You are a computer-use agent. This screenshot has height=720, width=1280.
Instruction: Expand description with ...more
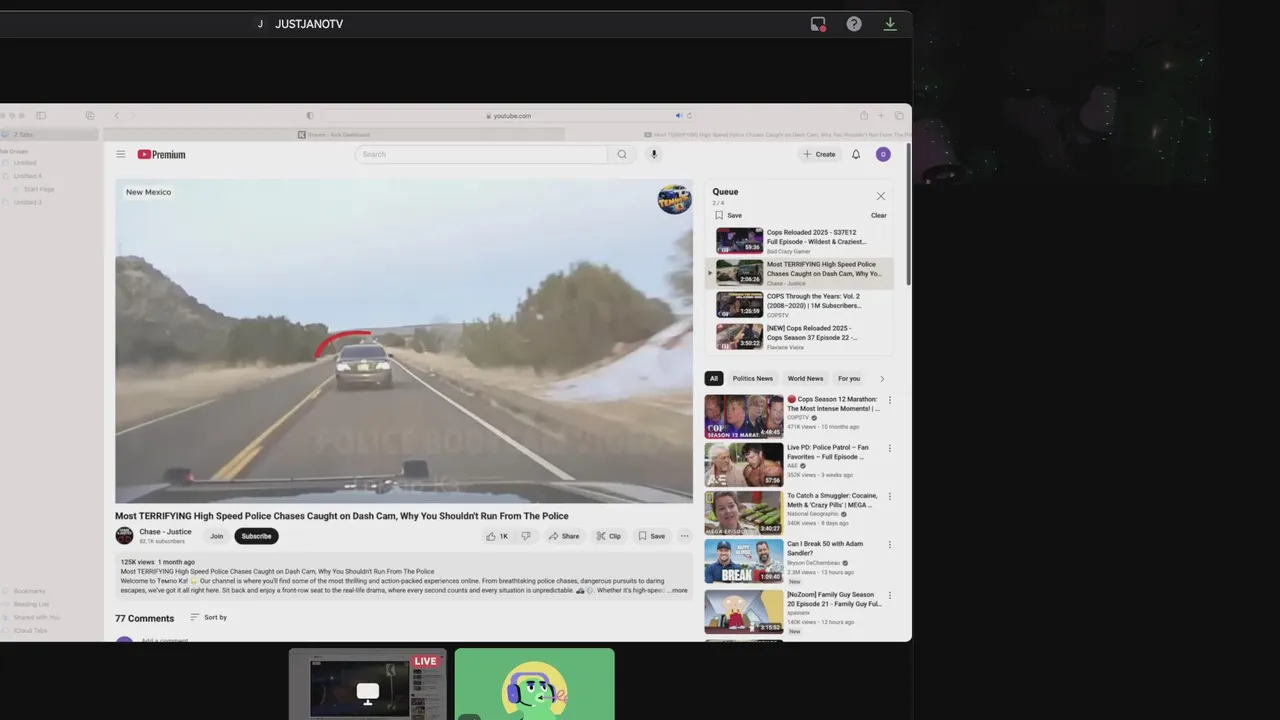(x=678, y=590)
